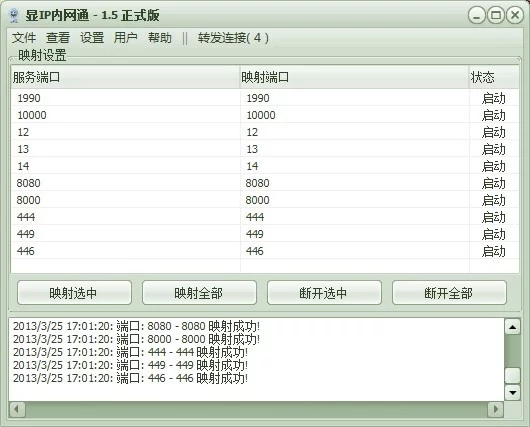The width and height of the screenshot is (530, 427).
Task: Click the app icon in the title bar
Action: click(x=14, y=16)
